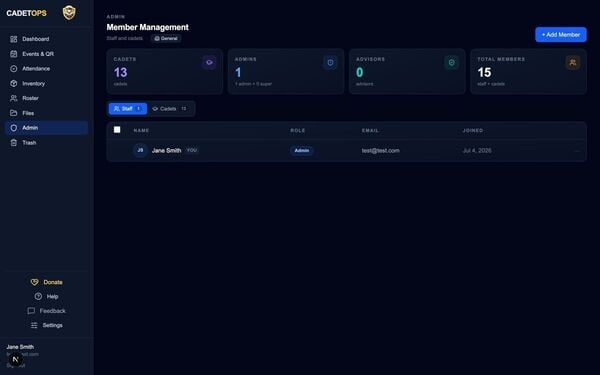Open Files in the sidebar
The image size is (600, 375).
(x=46, y=113)
